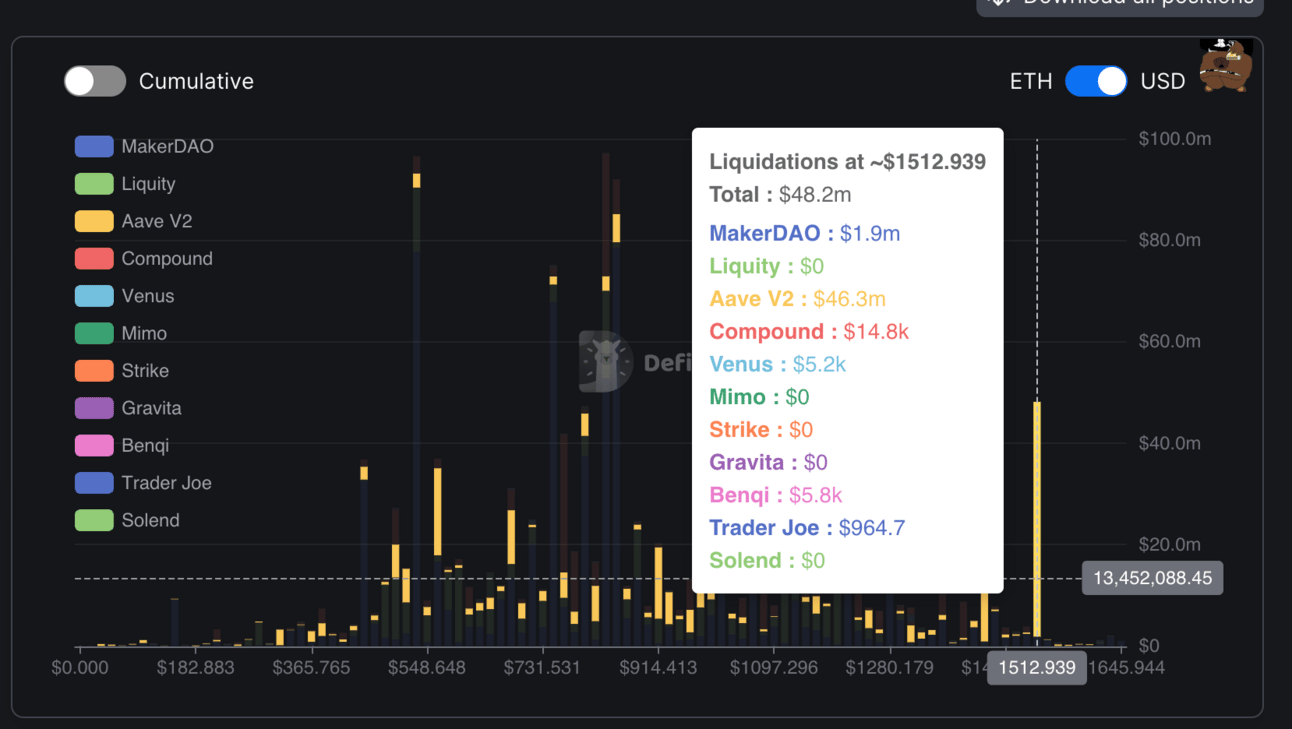Click 'Compound : $14.8k' tooltip row
1292x729 pixels.
point(809,331)
